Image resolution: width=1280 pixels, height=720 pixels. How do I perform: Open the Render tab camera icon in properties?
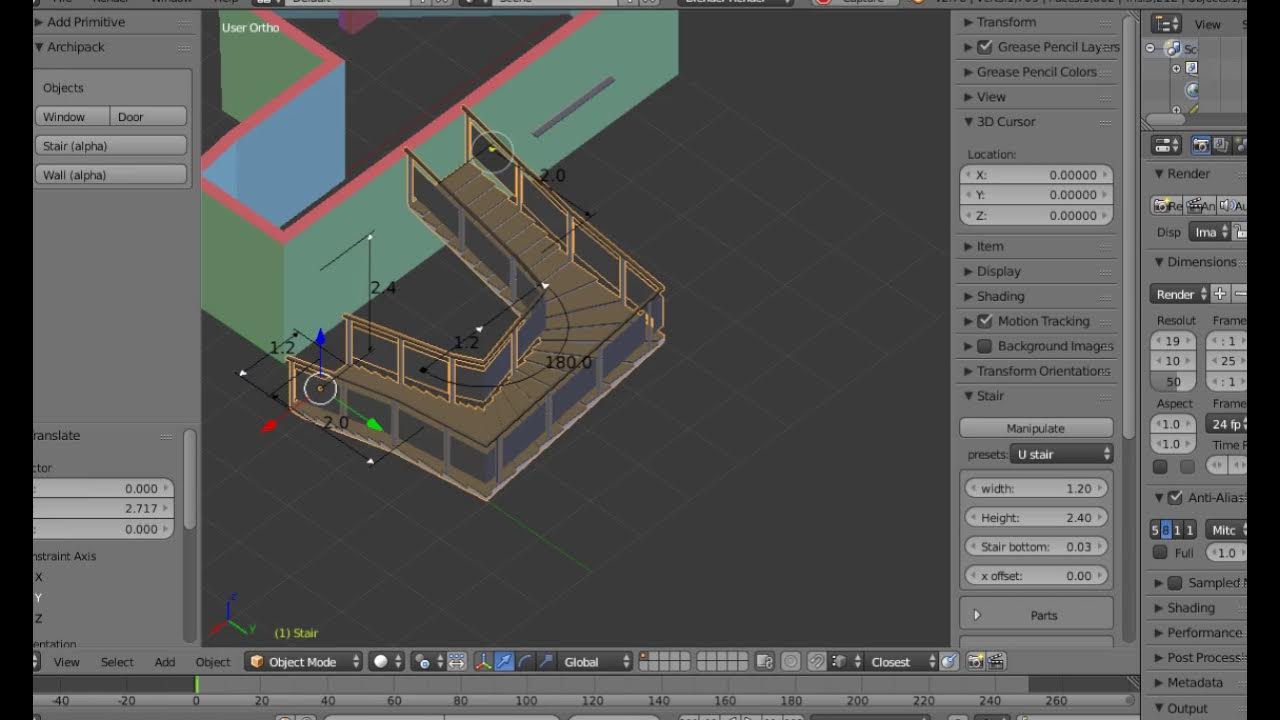(x=1203, y=146)
